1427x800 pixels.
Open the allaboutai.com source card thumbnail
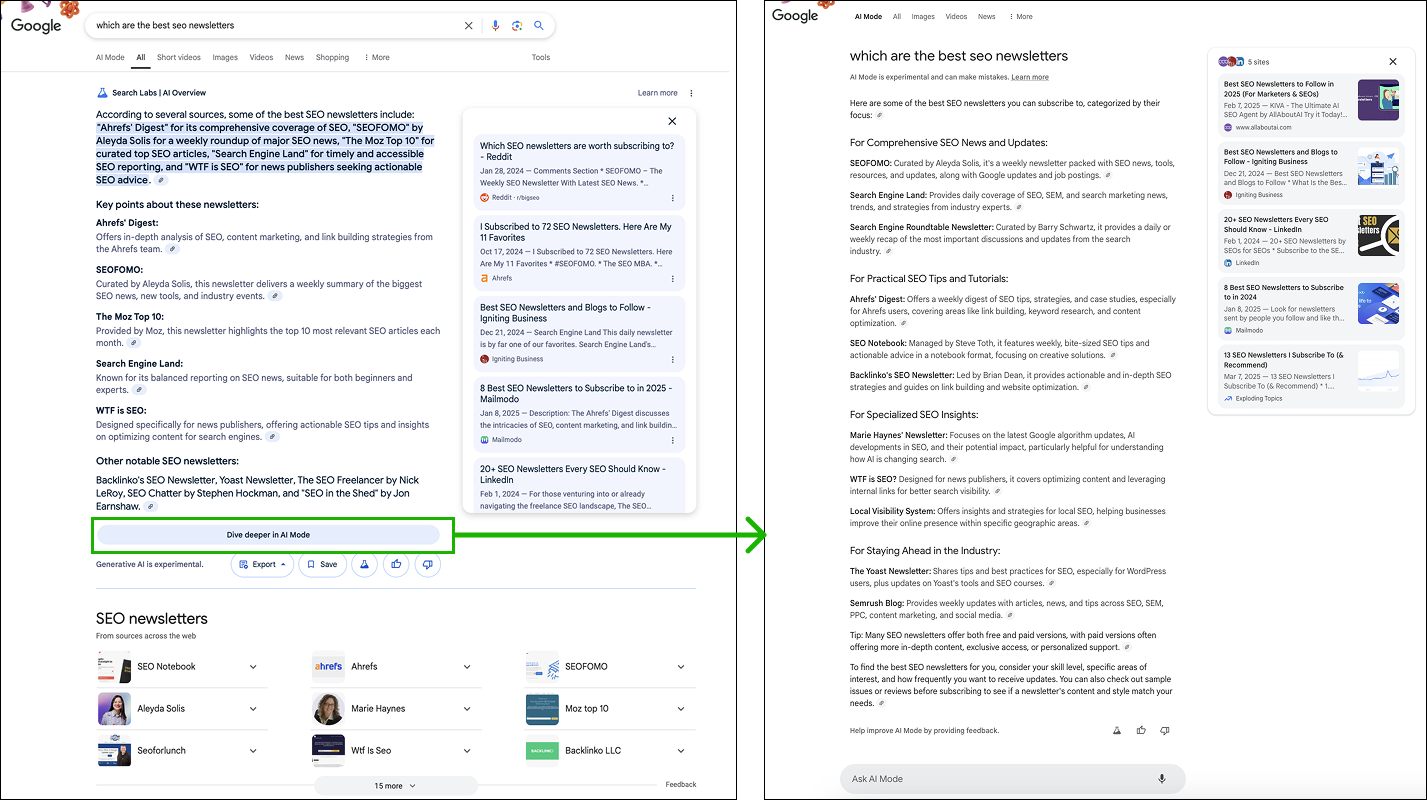click(1378, 100)
